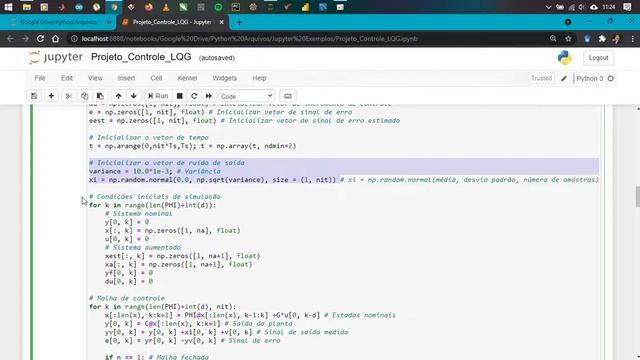The width and height of the screenshot is (640, 360).
Task: Cut selected cells with the scissors icon
Action: [x=69, y=96]
